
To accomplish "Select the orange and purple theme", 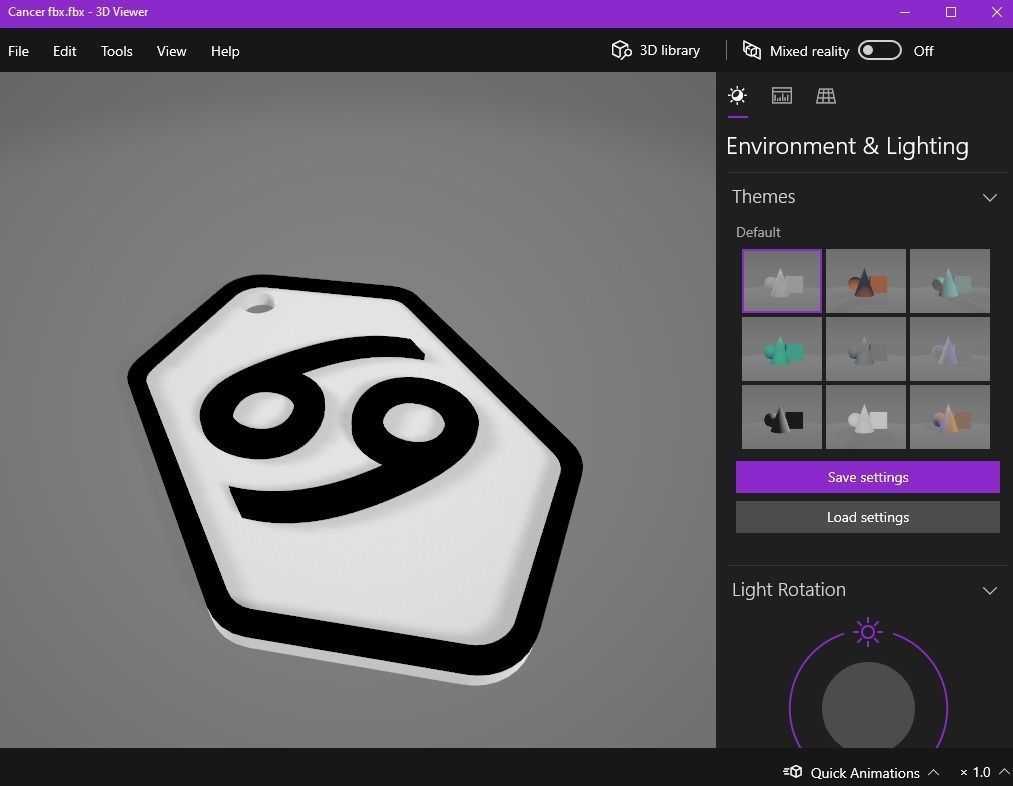I will (x=950, y=417).
